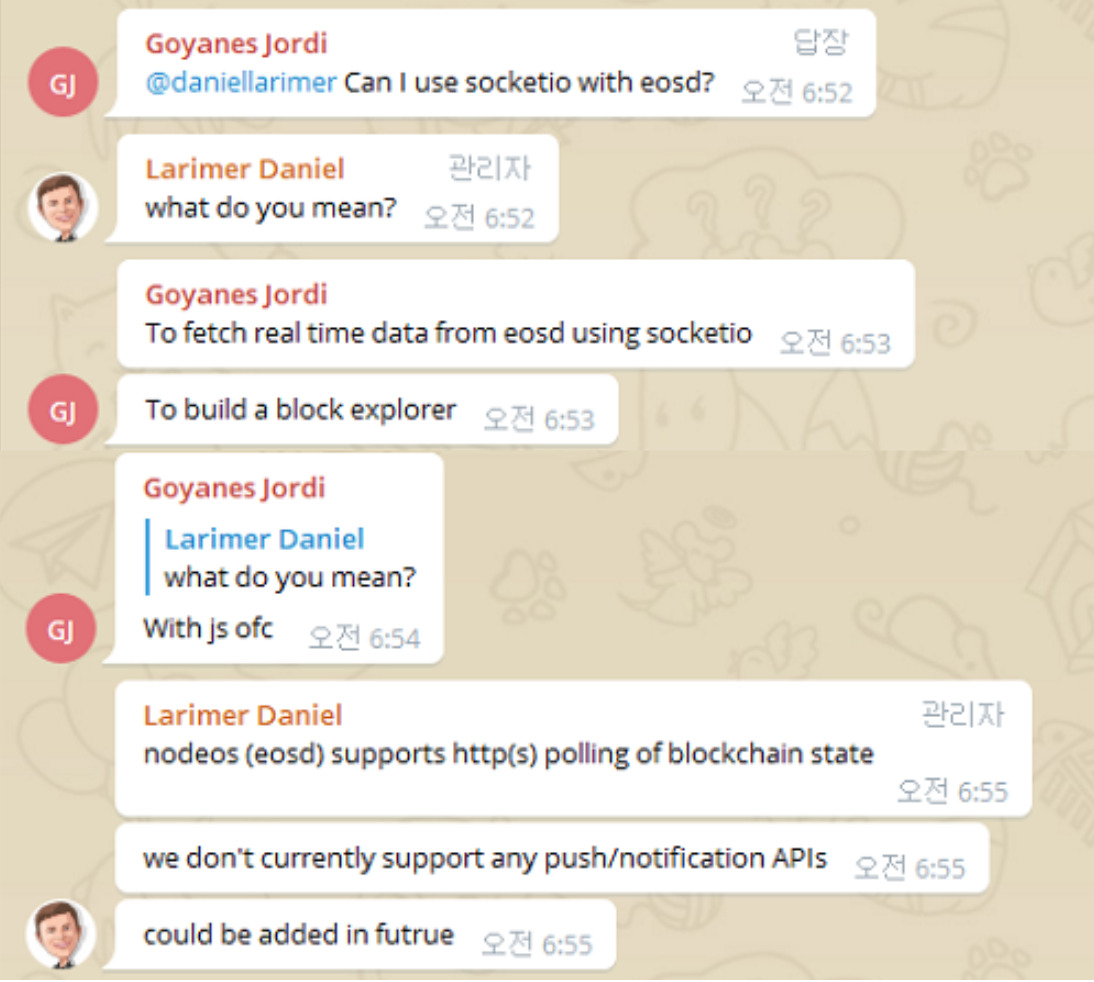The image size is (1094, 982).
Task: Select the 'To build a block explorer' message bubble
Action: pos(368,410)
